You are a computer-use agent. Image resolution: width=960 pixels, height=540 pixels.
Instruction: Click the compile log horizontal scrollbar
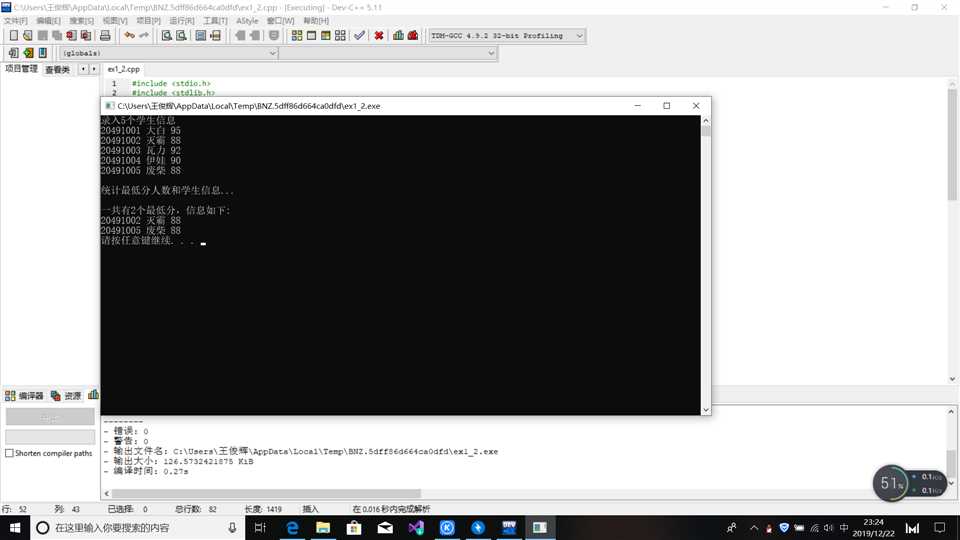(x=266, y=493)
